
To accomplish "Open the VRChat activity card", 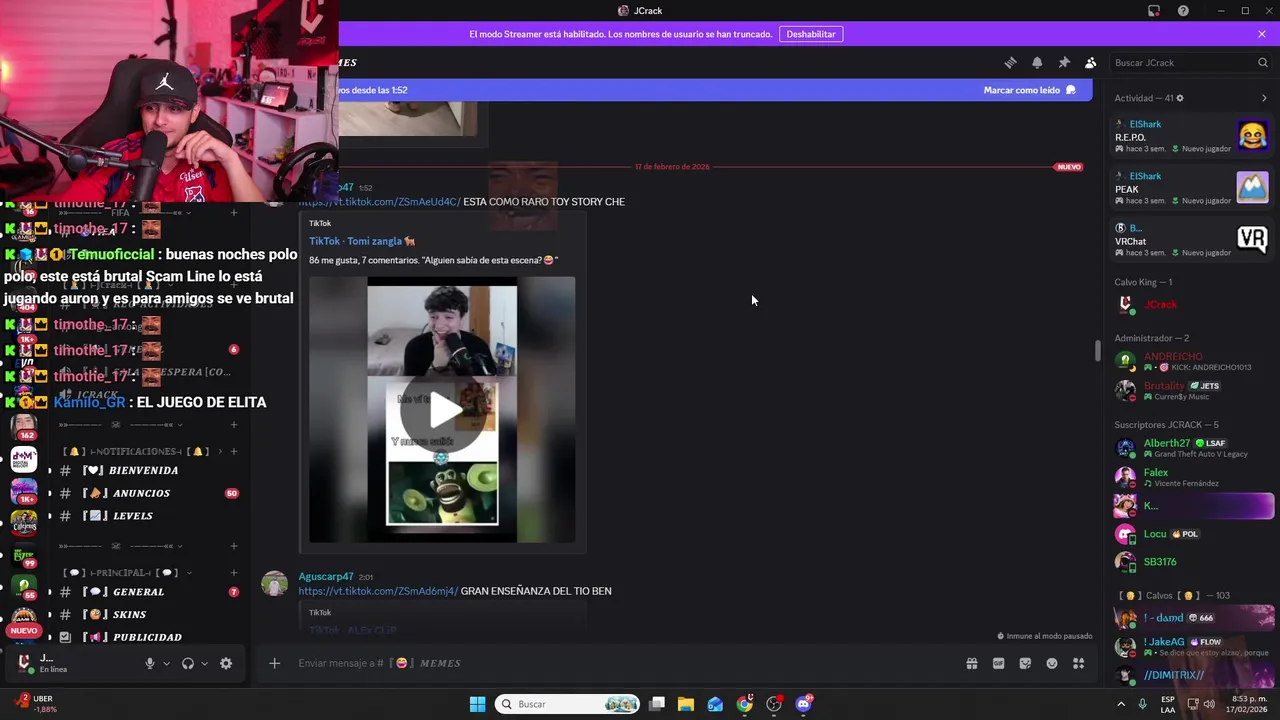I will pyautogui.click(x=1191, y=240).
